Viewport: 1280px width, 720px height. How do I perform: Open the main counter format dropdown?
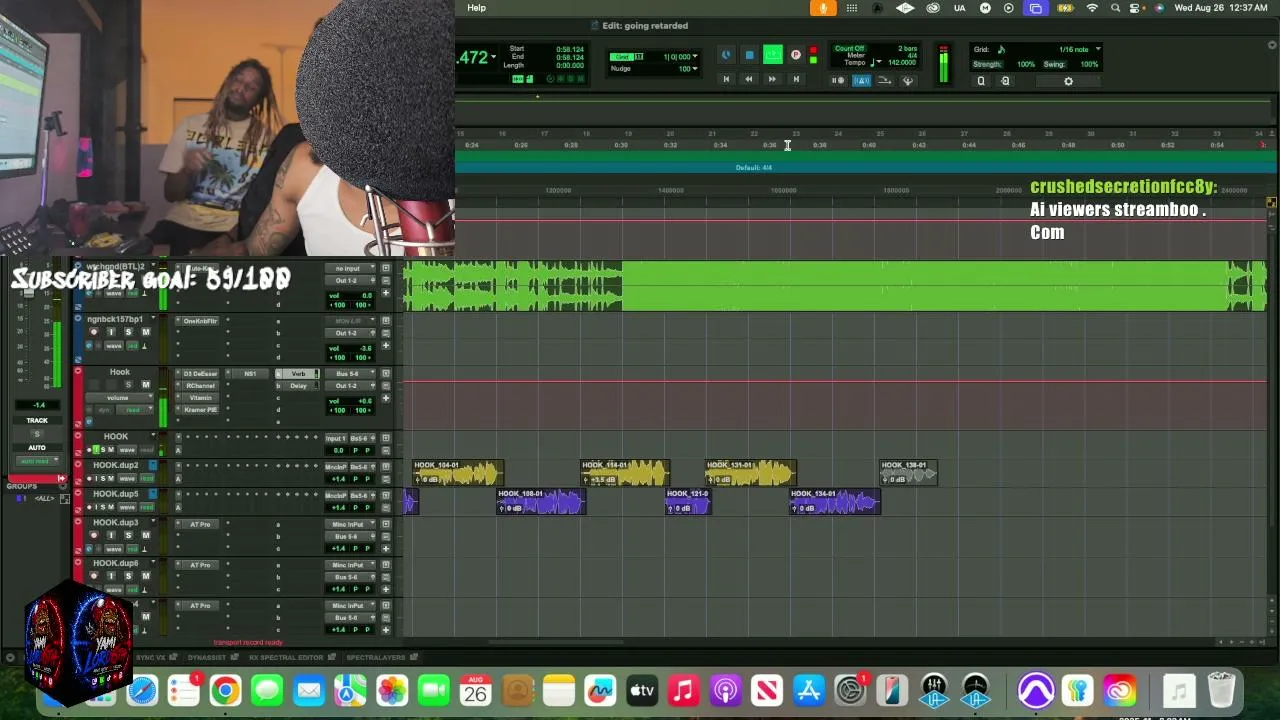493,57
